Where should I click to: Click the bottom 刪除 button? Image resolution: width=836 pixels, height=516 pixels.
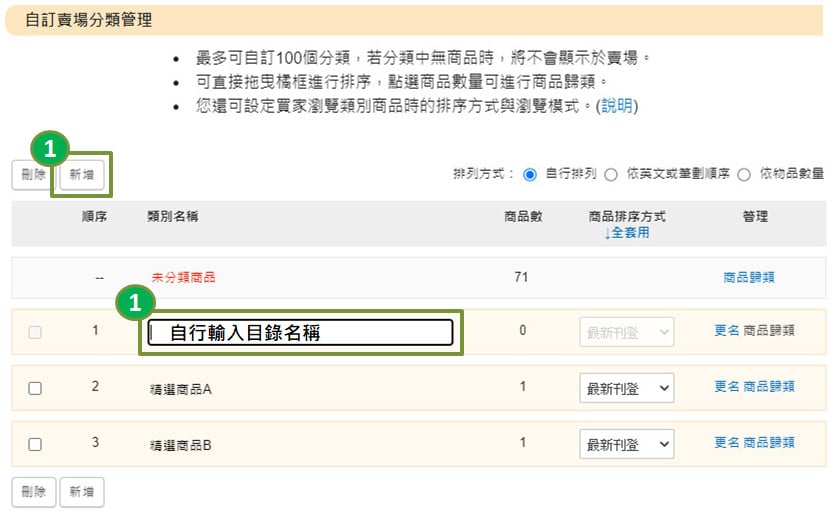pyautogui.click(x=33, y=491)
